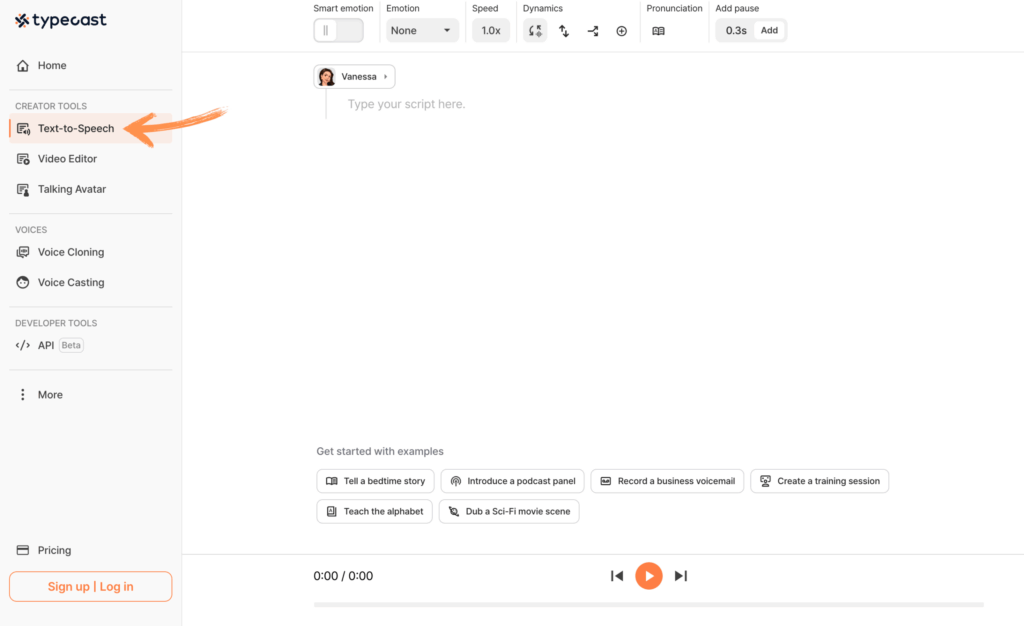Open Video Editor in sidebar

67,159
